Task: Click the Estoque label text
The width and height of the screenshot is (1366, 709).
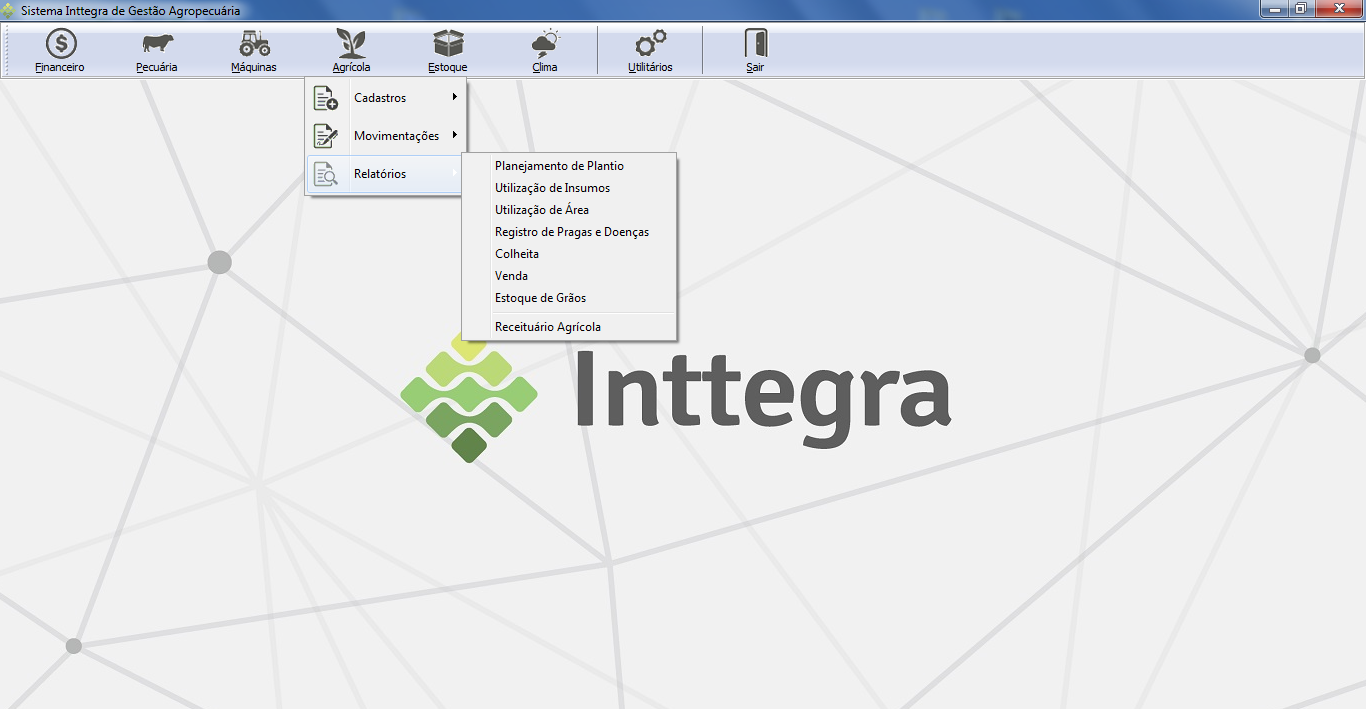Action: (x=448, y=68)
